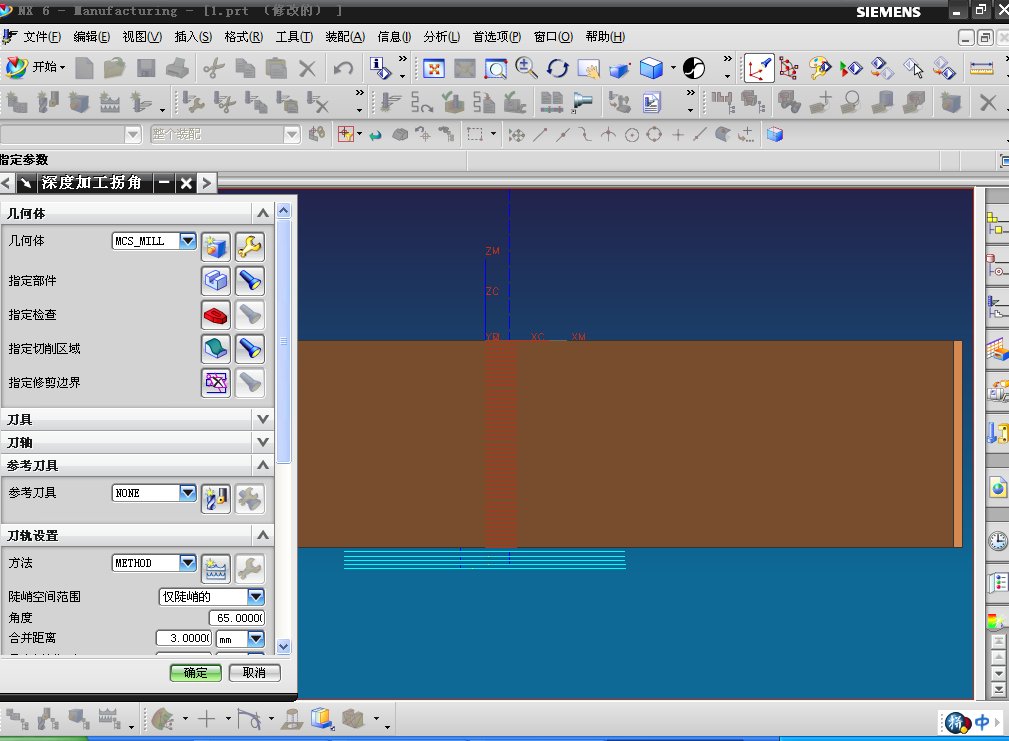Click the 取消 button
This screenshot has width=1009, height=741.
[254, 673]
